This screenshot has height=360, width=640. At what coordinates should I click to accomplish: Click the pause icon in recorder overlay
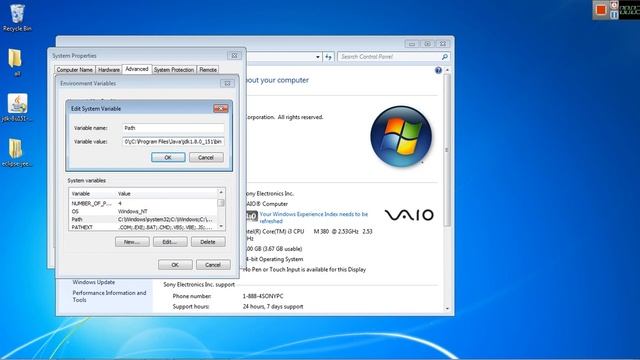(614, 15)
